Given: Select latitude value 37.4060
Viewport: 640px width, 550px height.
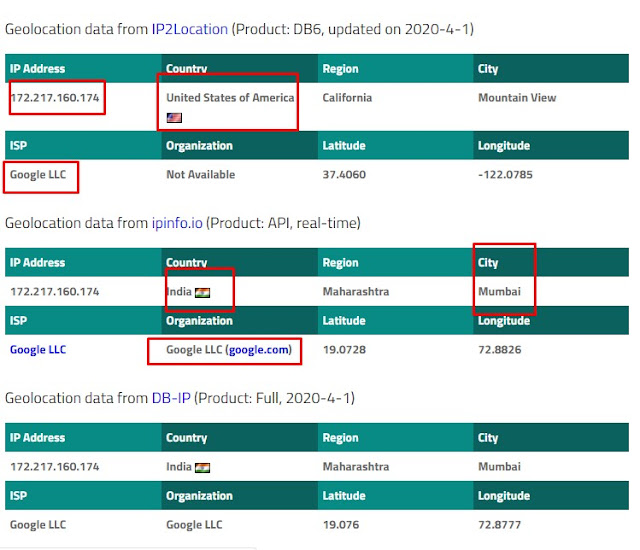Looking at the screenshot, I should [344, 175].
